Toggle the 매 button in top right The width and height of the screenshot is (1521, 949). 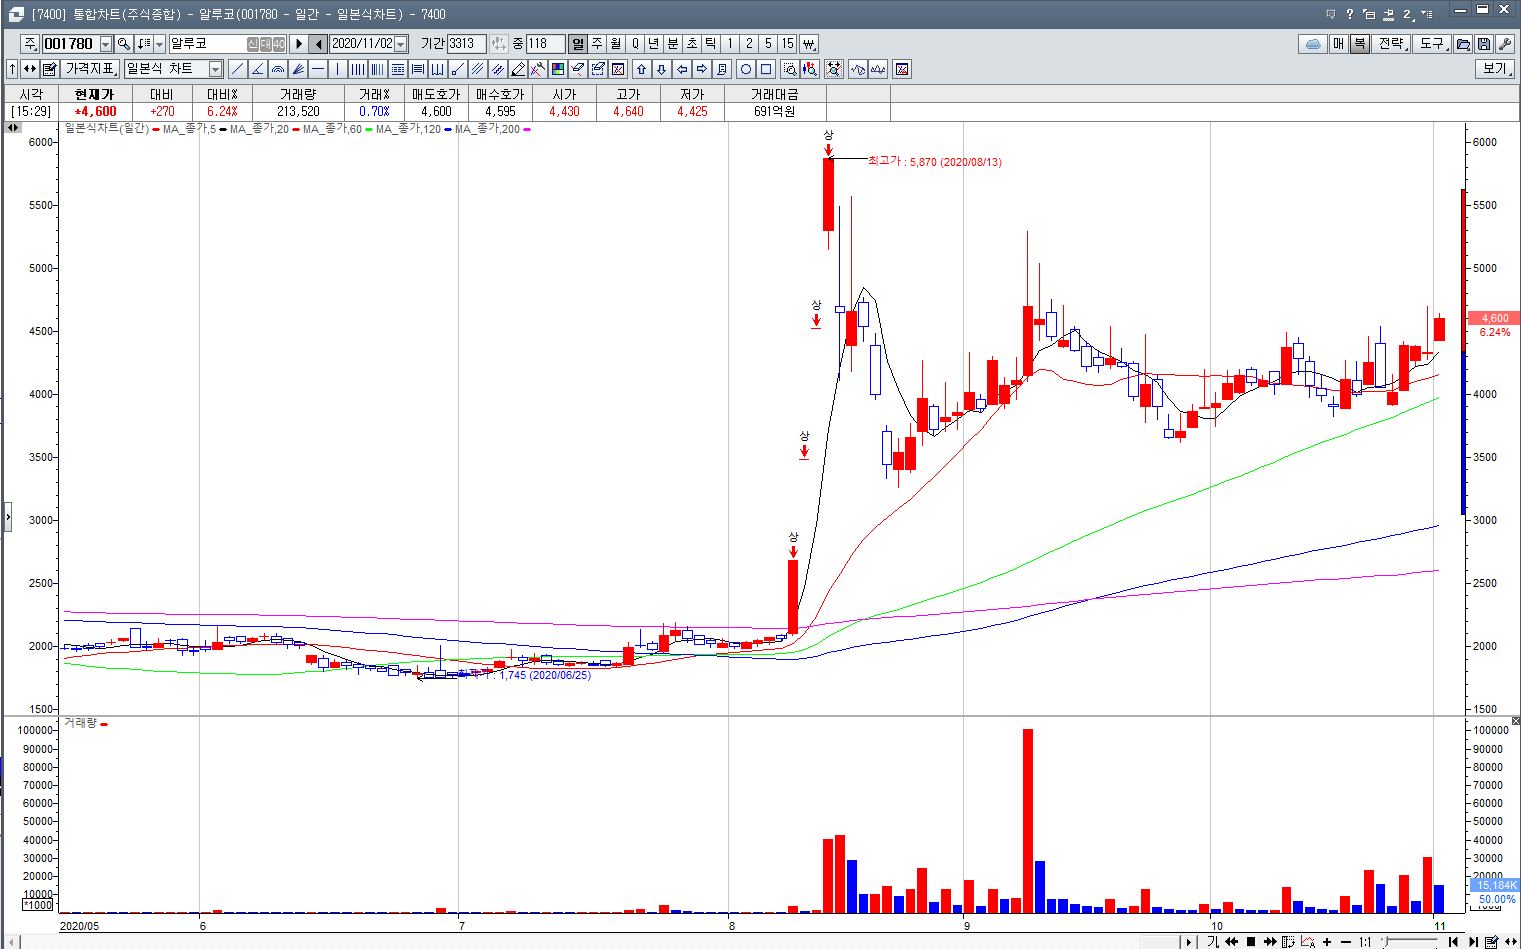[1339, 44]
